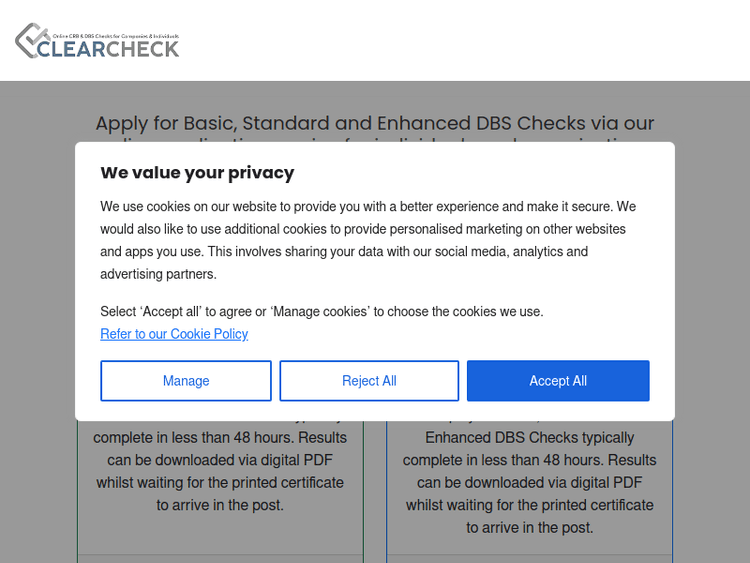Click 'to arrive in the post.' in right card

tap(530, 527)
